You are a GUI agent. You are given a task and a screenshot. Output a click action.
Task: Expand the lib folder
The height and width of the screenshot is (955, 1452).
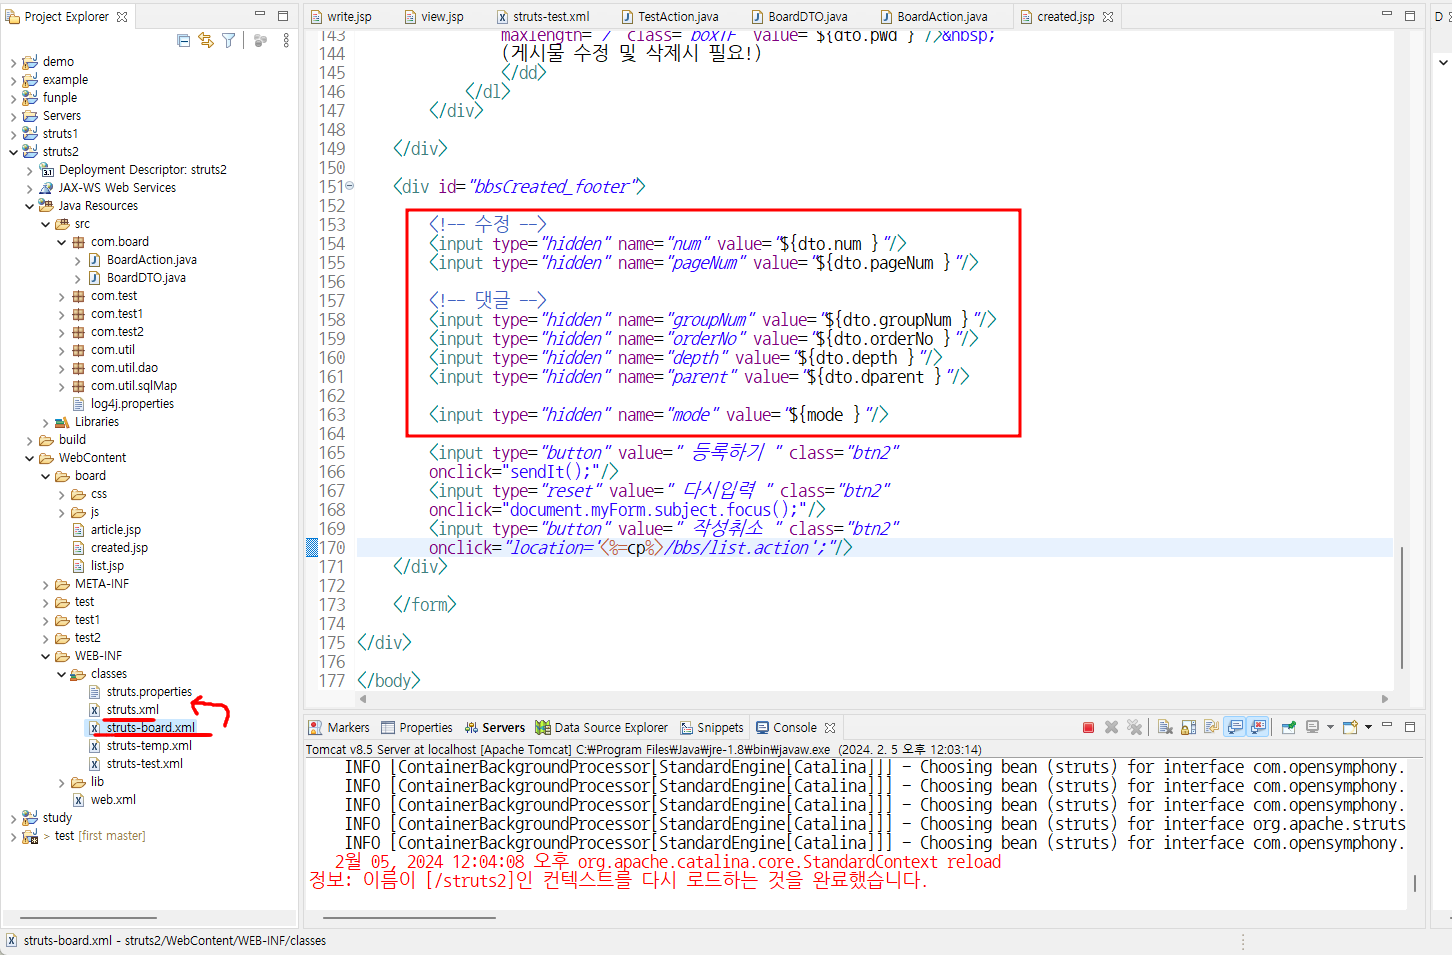click(61, 782)
